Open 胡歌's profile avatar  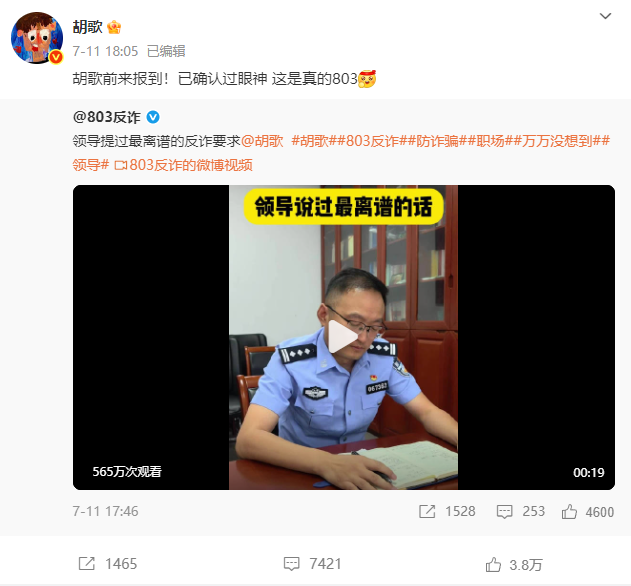pyautogui.click(x=37, y=38)
